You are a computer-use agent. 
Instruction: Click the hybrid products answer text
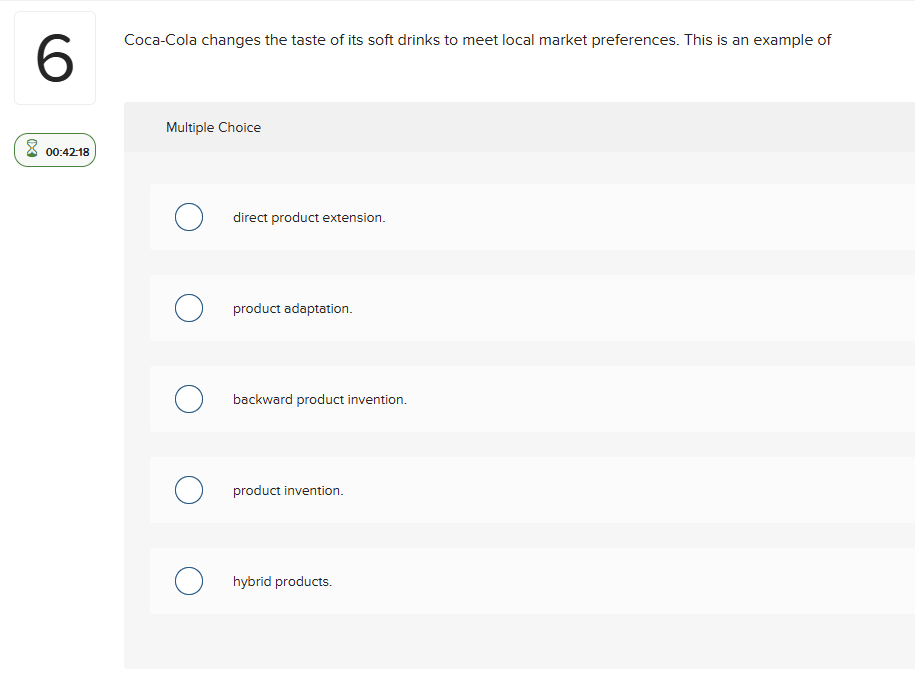tap(283, 581)
